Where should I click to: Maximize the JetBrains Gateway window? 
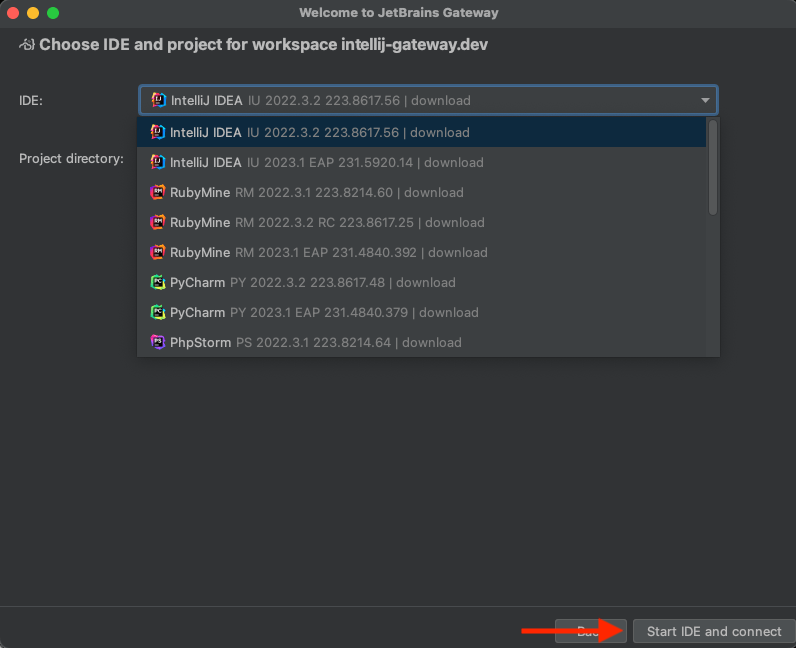[x=53, y=13]
